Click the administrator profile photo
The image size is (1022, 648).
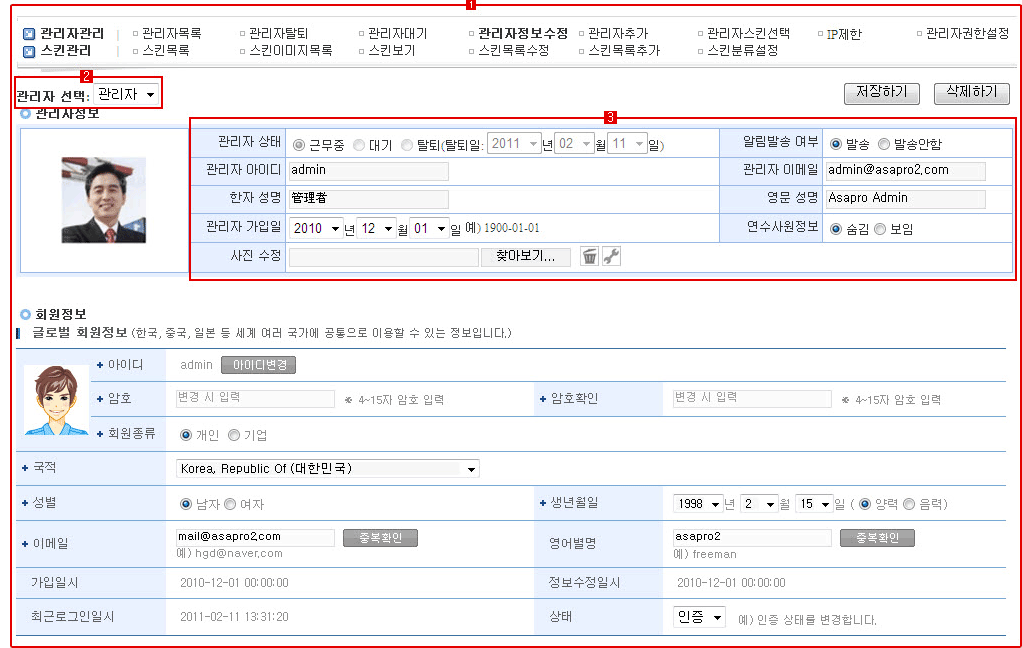click(103, 200)
